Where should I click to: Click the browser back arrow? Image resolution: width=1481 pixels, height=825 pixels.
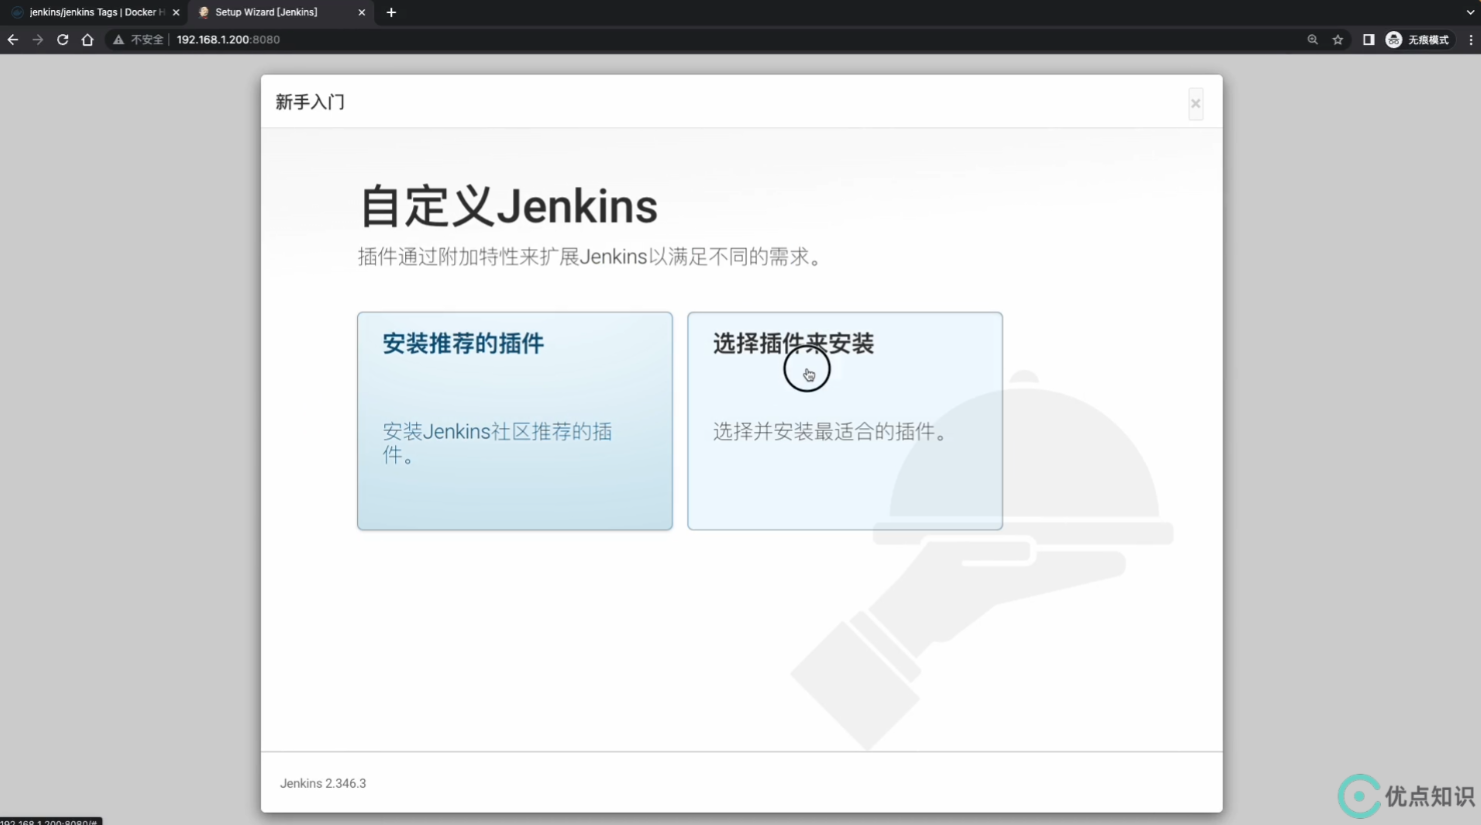click(13, 40)
